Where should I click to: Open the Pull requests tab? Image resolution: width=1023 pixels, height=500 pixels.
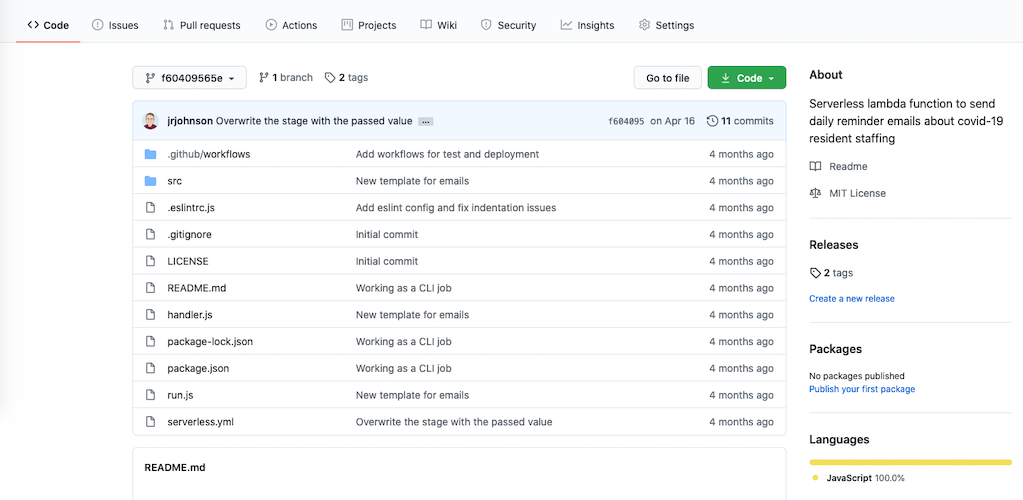tap(201, 25)
